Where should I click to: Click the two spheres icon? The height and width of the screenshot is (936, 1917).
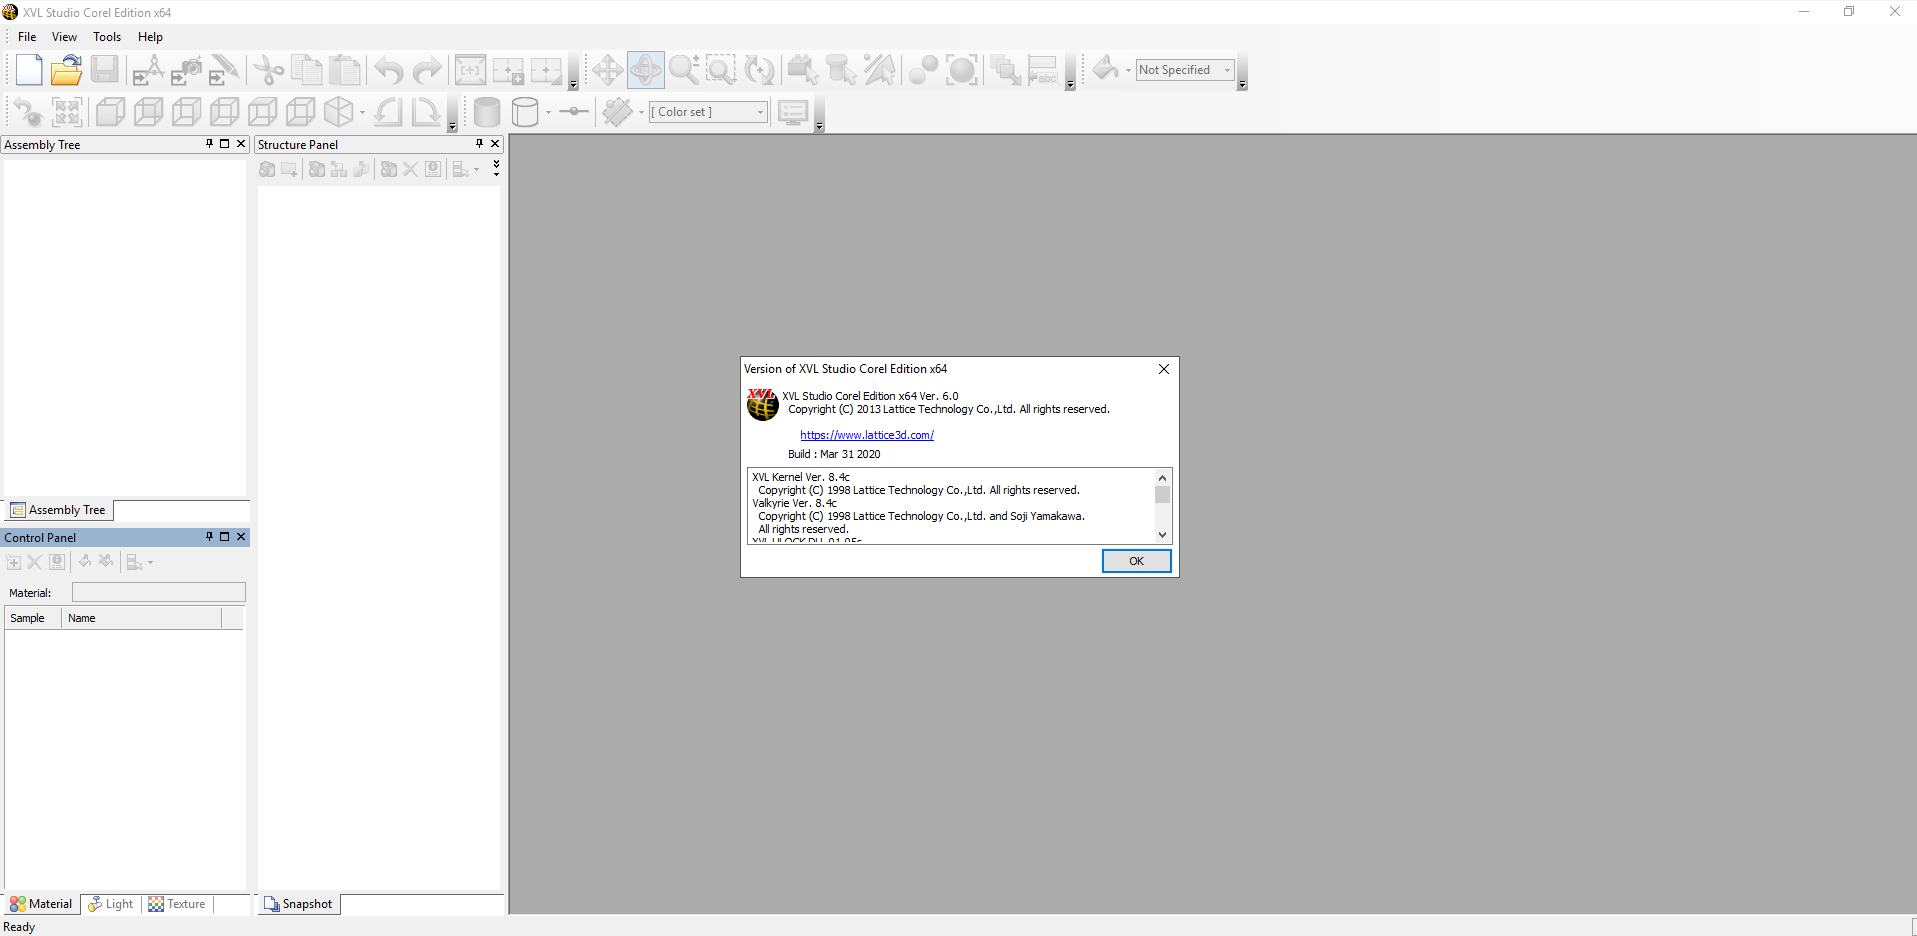coord(923,70)
